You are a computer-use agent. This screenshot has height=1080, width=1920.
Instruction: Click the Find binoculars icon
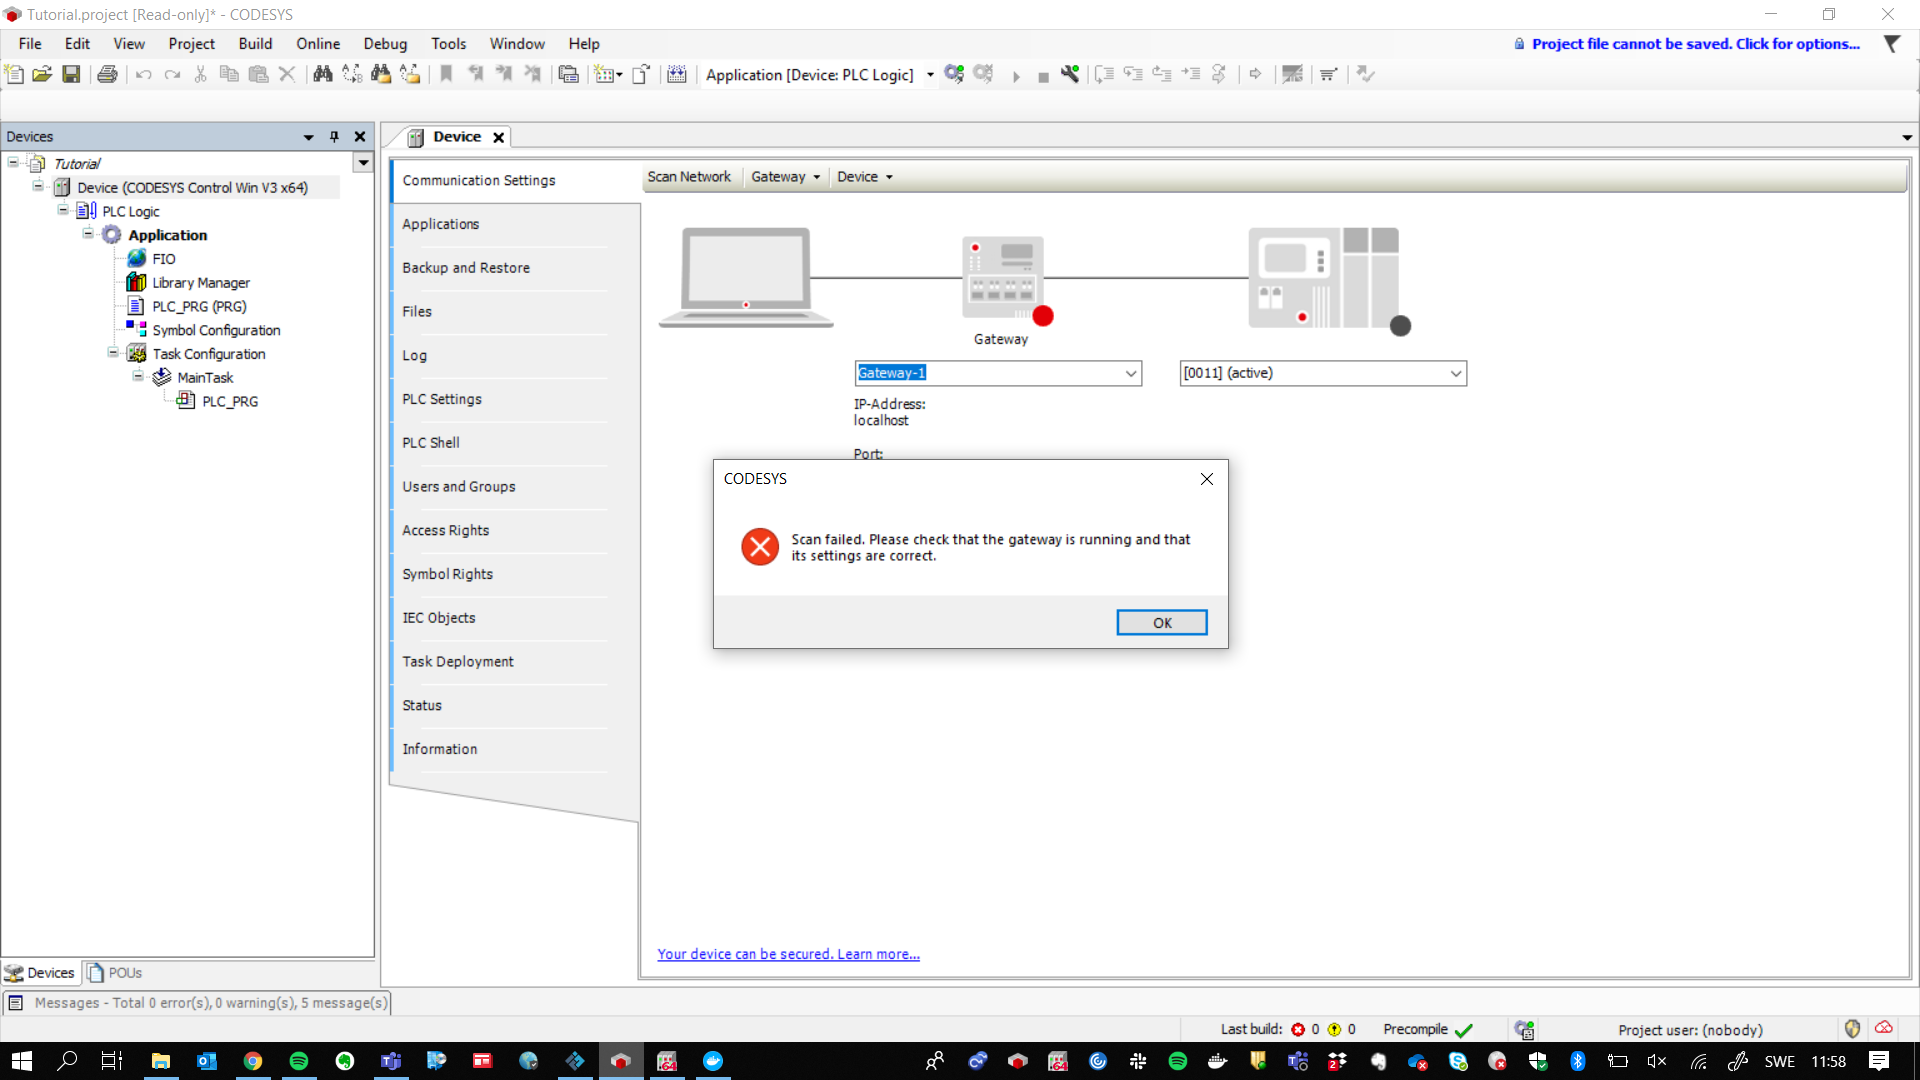[x=322, y=74]
